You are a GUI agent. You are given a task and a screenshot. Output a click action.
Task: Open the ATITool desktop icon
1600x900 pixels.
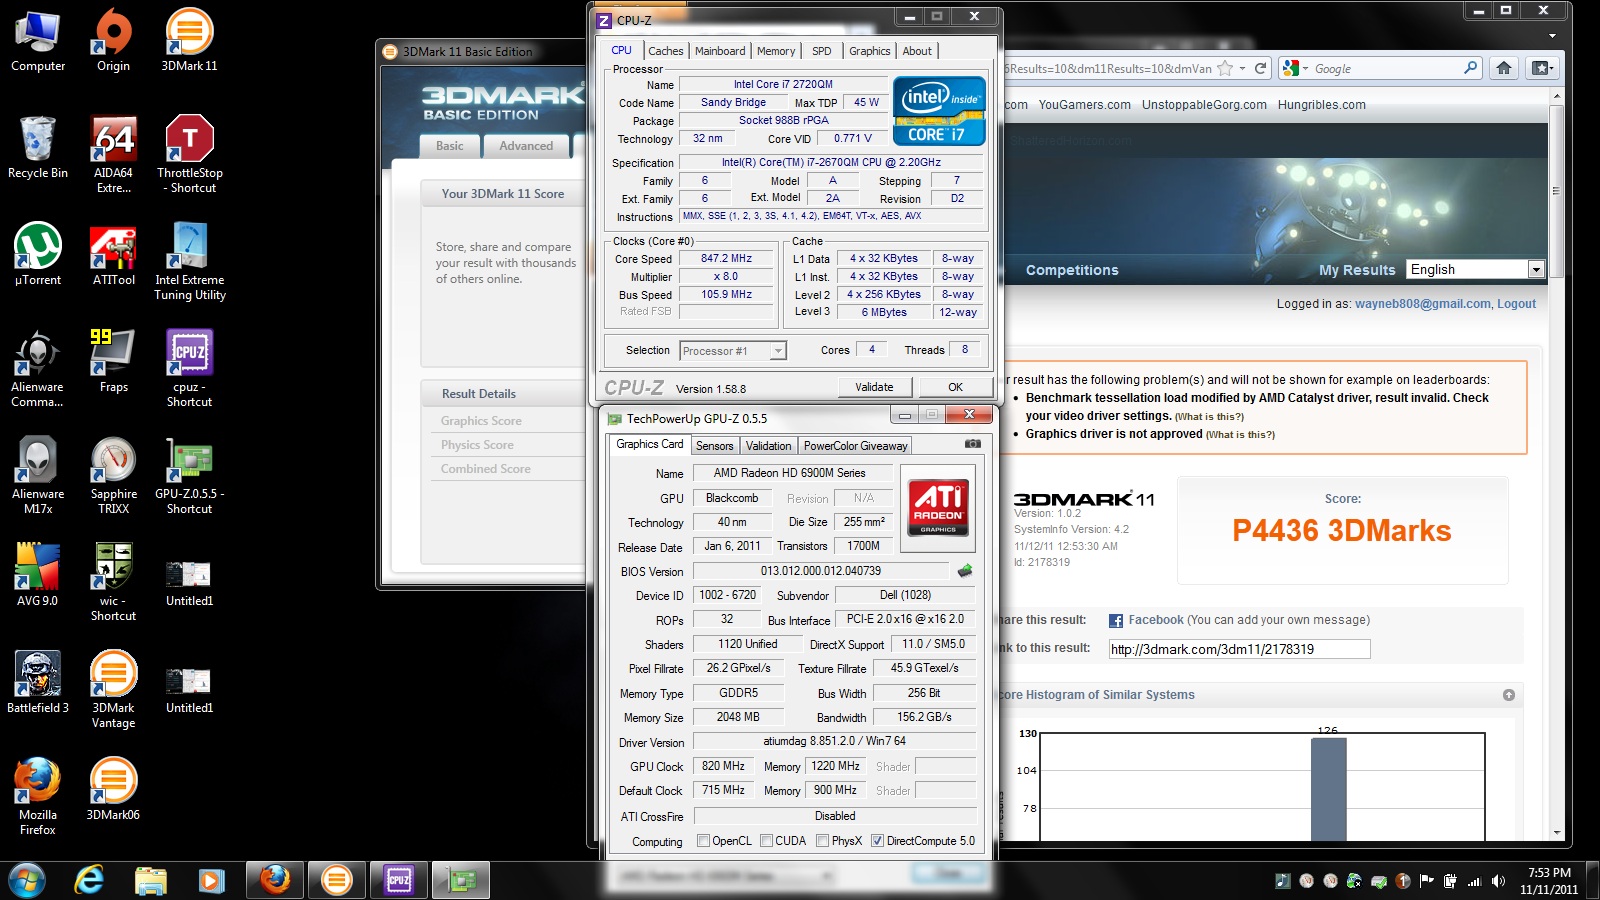click(x=113, y=254)
